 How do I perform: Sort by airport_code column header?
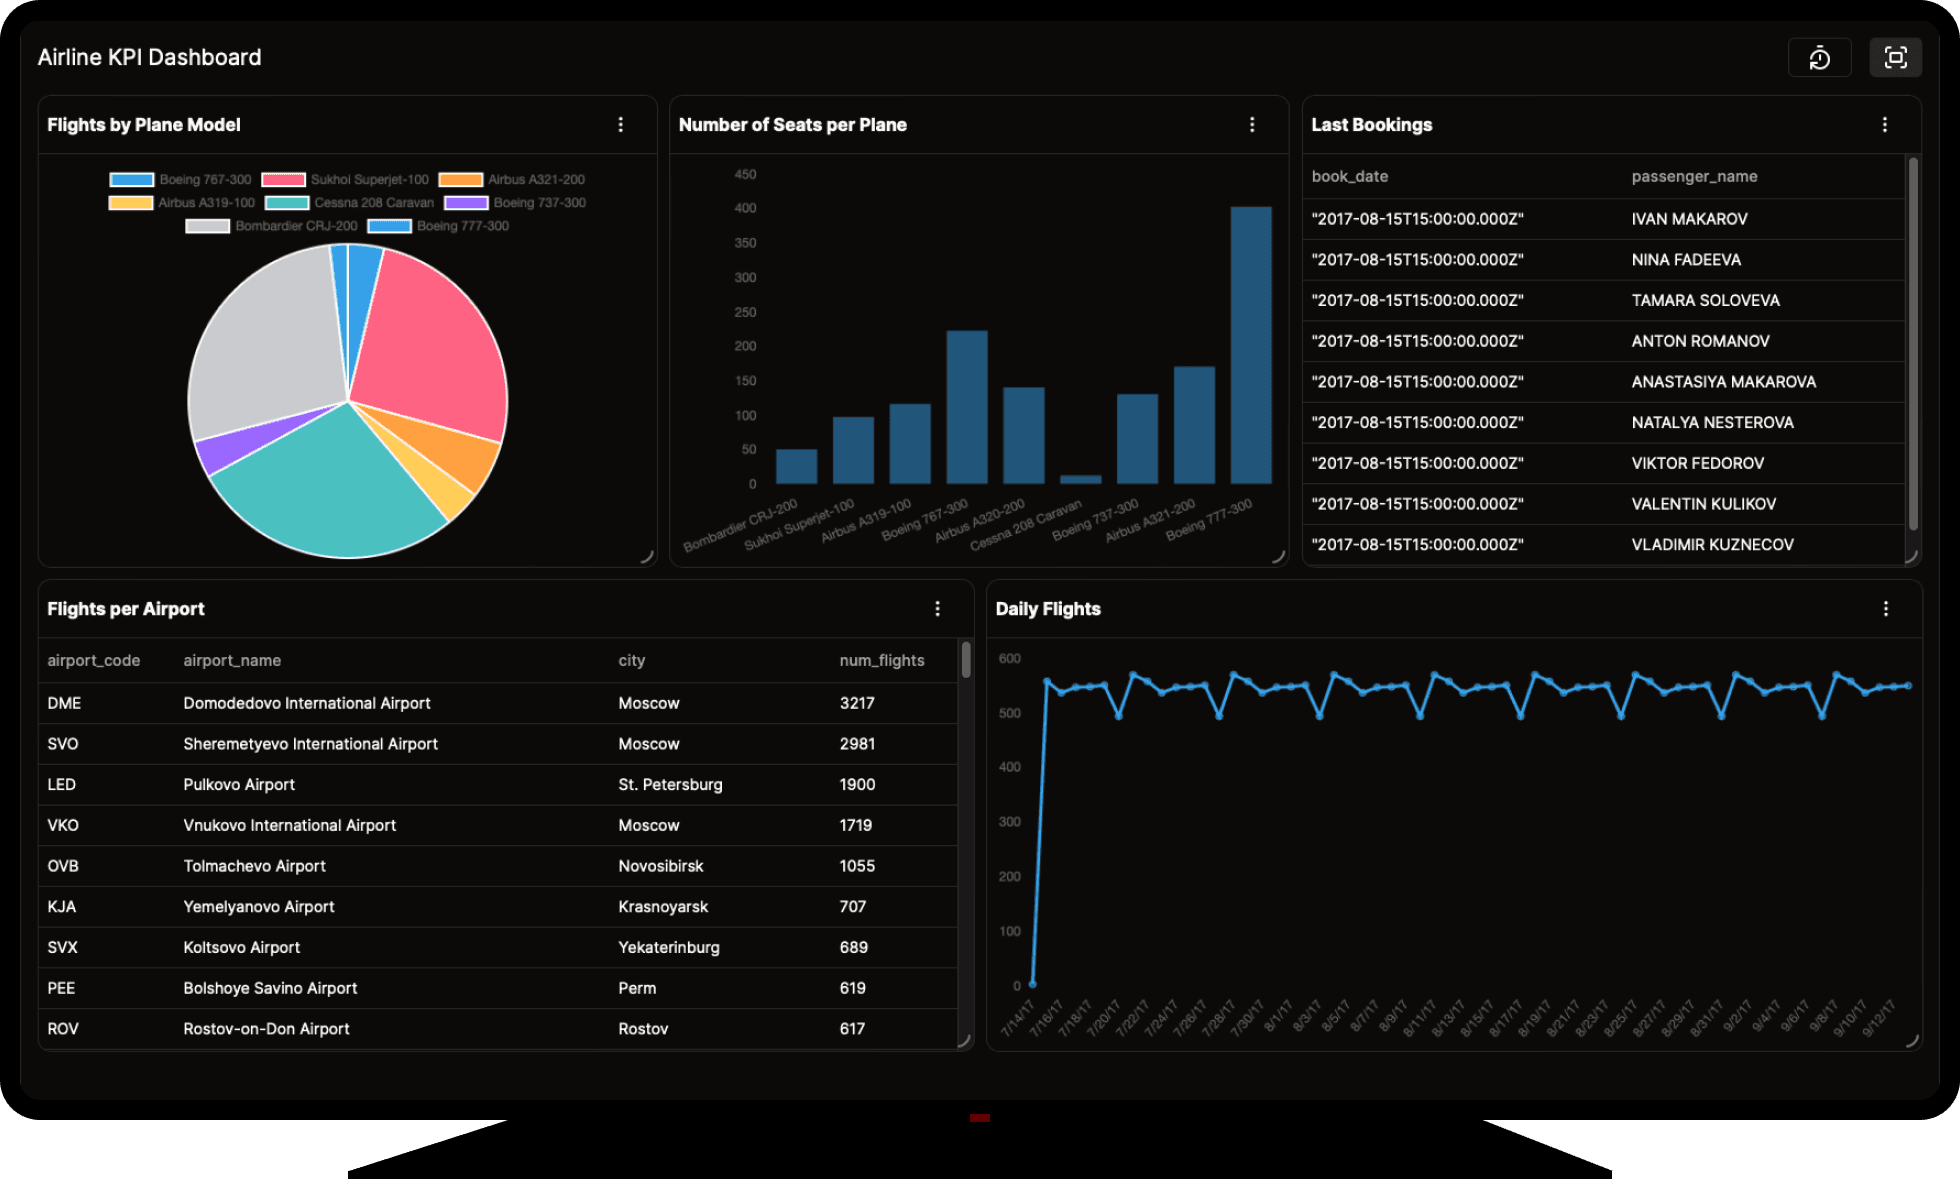tap(93, 661)
